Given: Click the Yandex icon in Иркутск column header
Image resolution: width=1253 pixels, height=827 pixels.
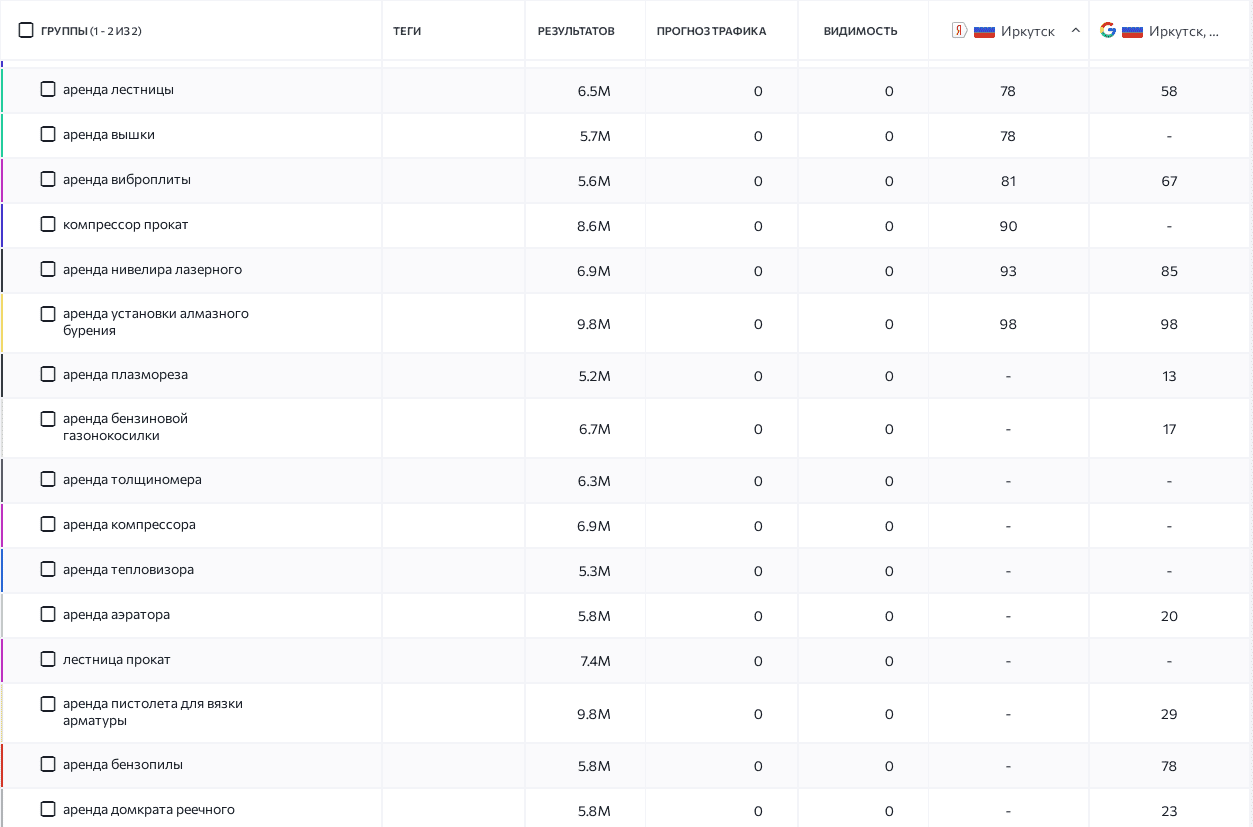Looking at the screenshot, I should [x=959, y=30].
